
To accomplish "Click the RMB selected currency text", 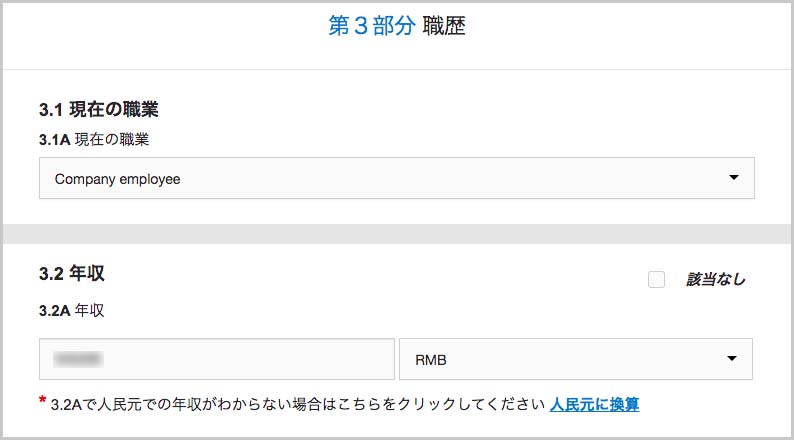I will point(431,360).
